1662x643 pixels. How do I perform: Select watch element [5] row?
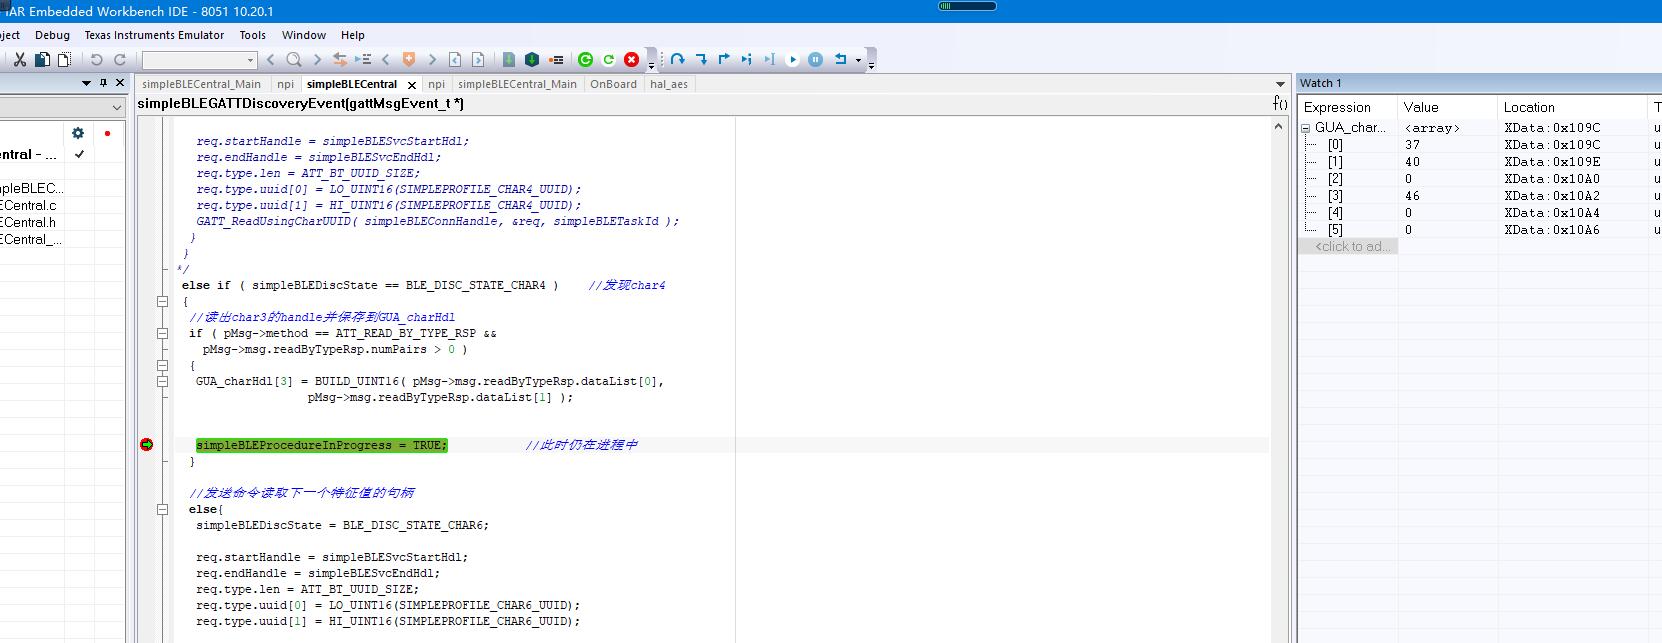point(1480,230)
